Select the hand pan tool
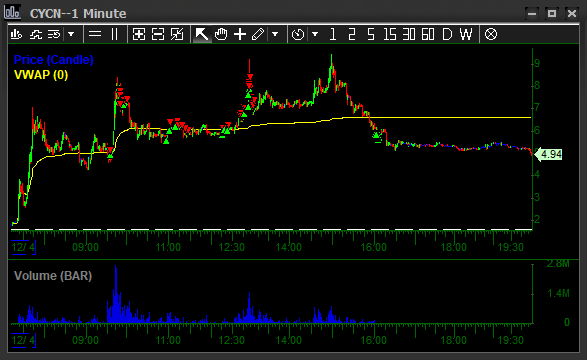The height and width of the screenshot is (360, 587). click(x=221, y=34)
